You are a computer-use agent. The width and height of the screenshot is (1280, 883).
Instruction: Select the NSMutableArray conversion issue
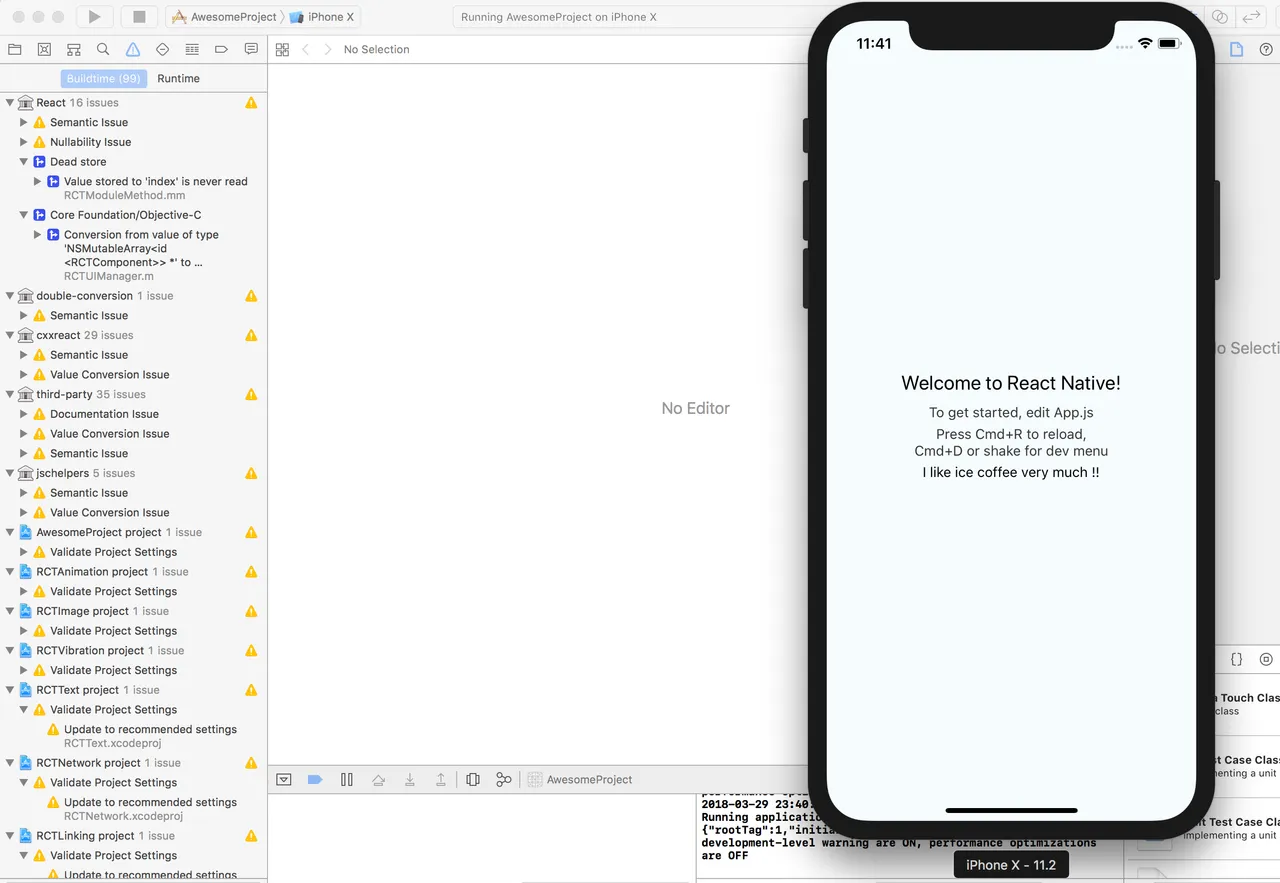[141, 248]
